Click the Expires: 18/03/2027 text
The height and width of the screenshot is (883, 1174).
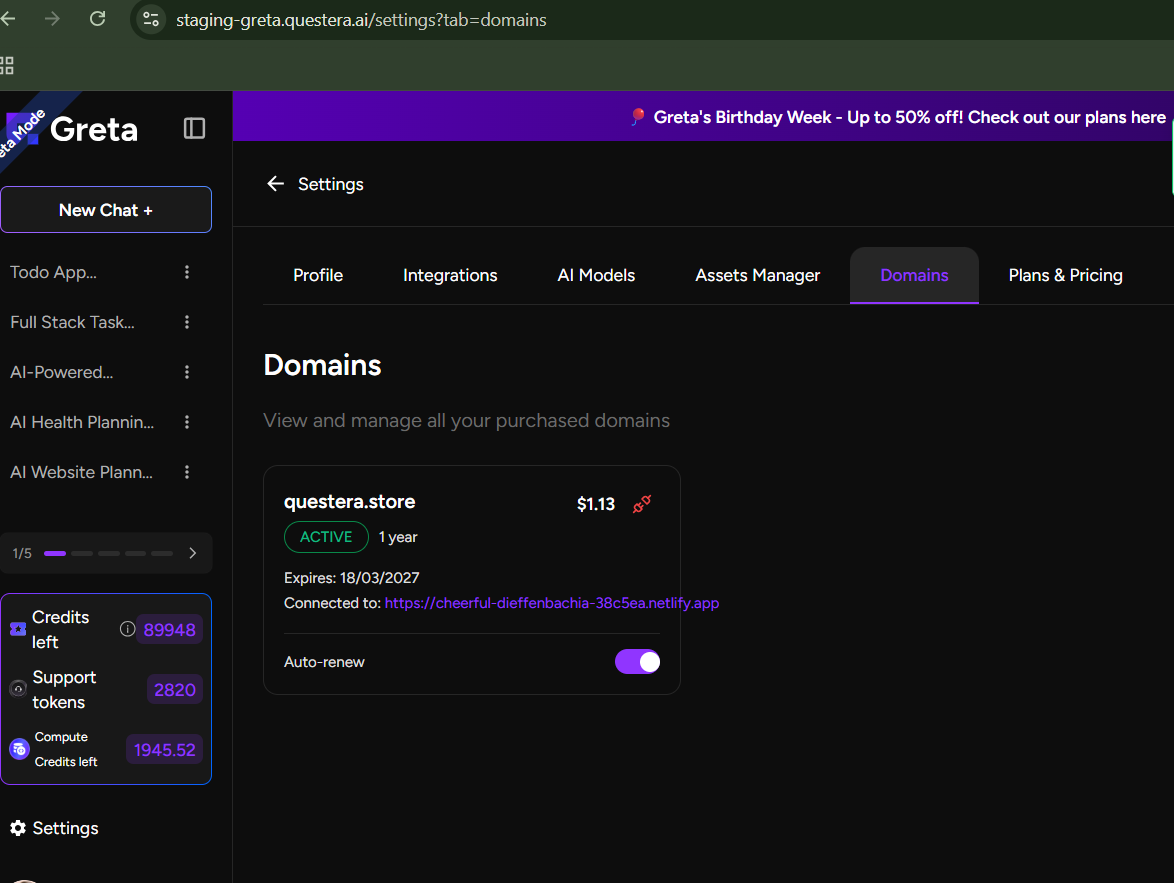(352, 578)
